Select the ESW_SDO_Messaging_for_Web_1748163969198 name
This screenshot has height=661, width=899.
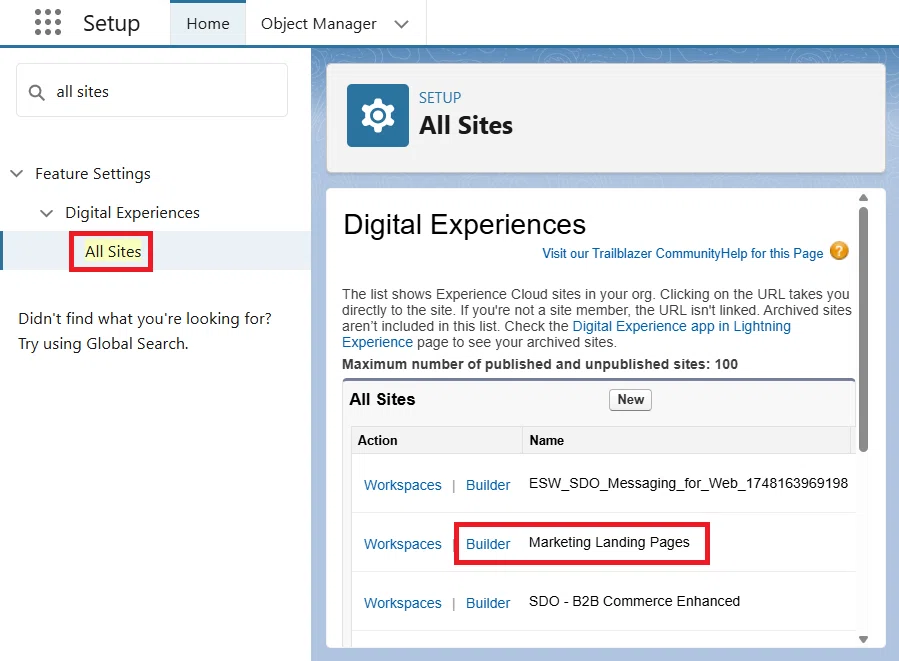[688, 483]
